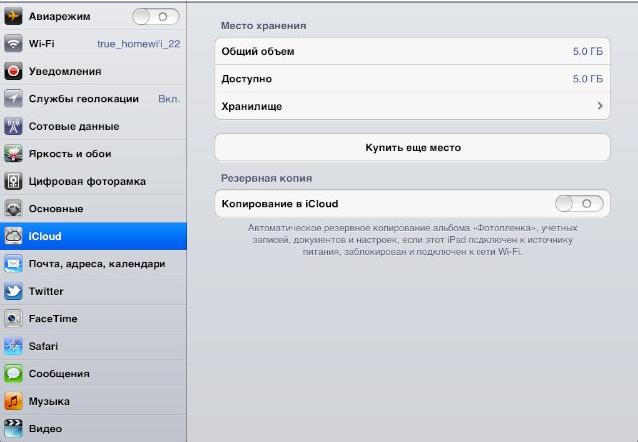Image resolution: width=638 pixels, height=442 pixels.
Task: Tap the Safari compass icon
Action: (x=13, y=346)
